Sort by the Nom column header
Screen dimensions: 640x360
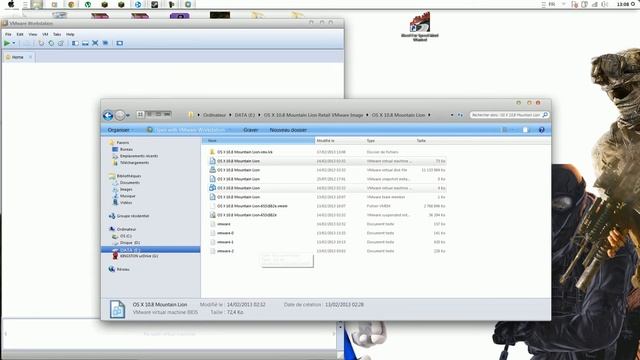point(258,141)
